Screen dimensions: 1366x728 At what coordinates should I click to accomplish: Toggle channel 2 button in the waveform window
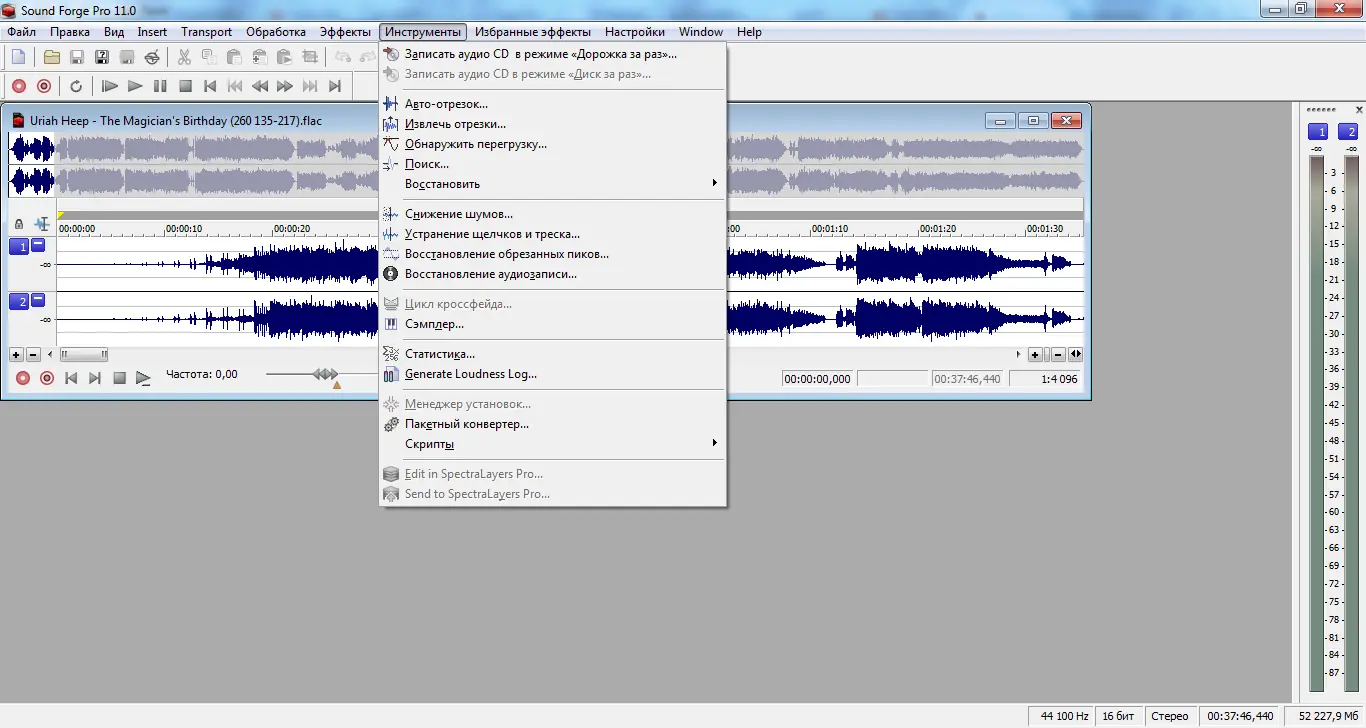point(19,302)
